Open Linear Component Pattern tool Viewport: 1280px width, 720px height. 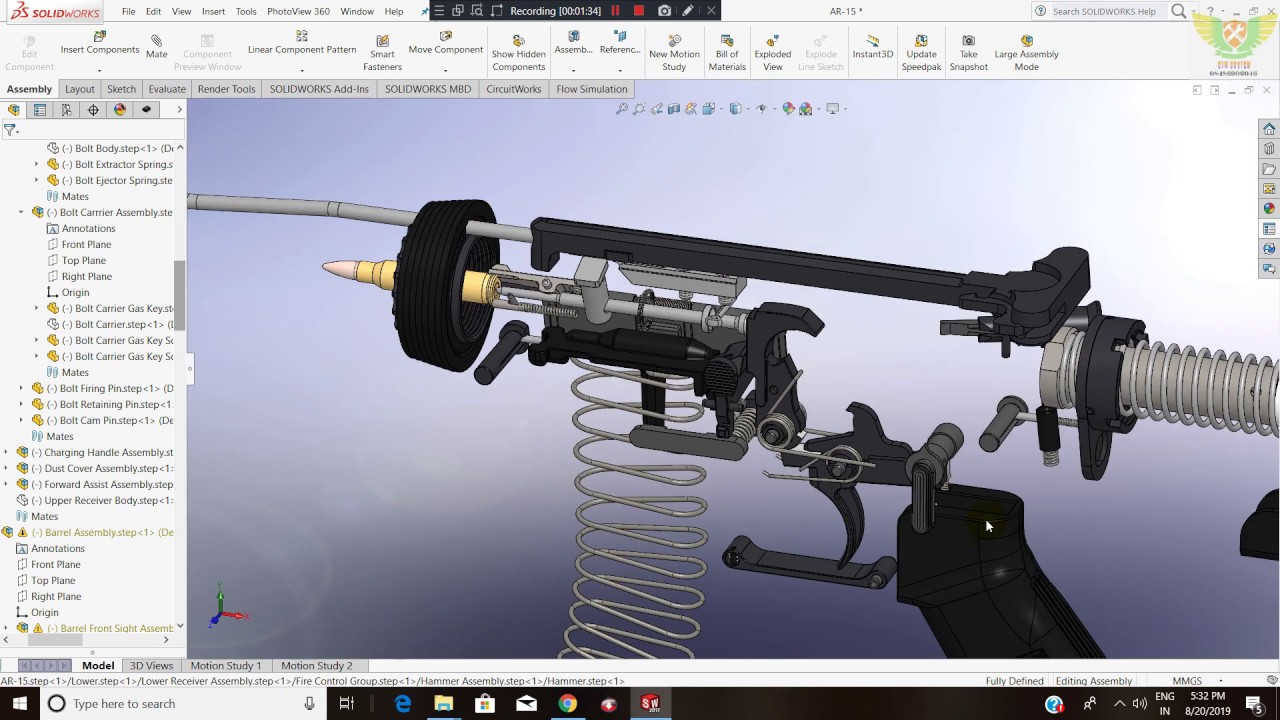302,43
